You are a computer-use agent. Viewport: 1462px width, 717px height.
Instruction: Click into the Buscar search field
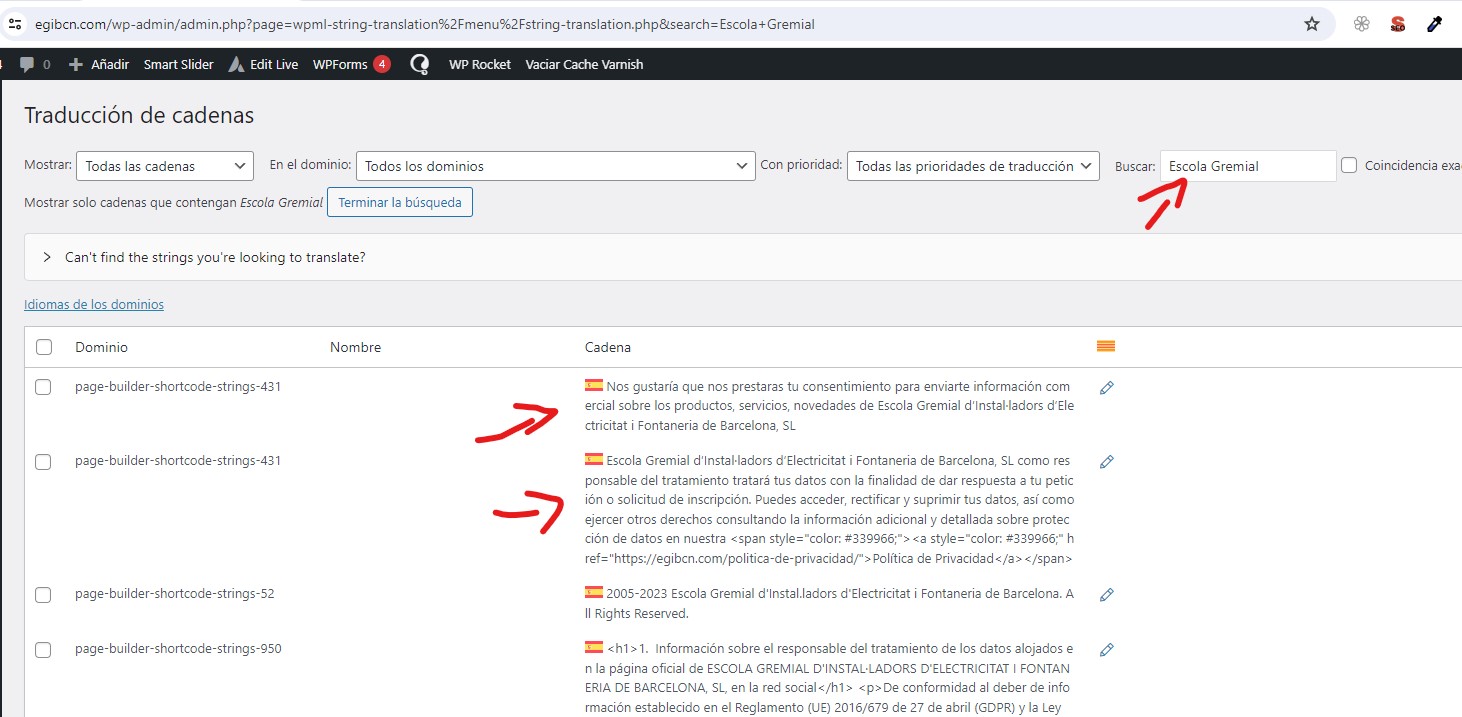coord(1248,166)
